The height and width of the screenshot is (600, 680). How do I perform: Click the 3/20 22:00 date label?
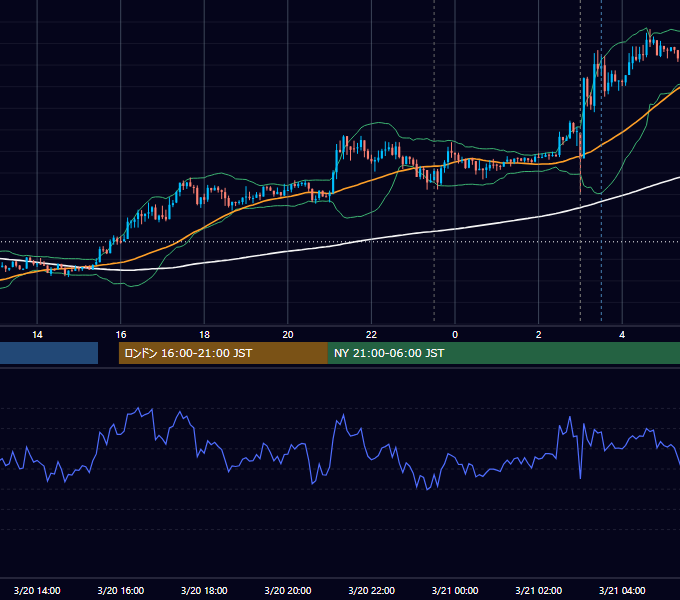pyautogui.click(x=372, y=590)
